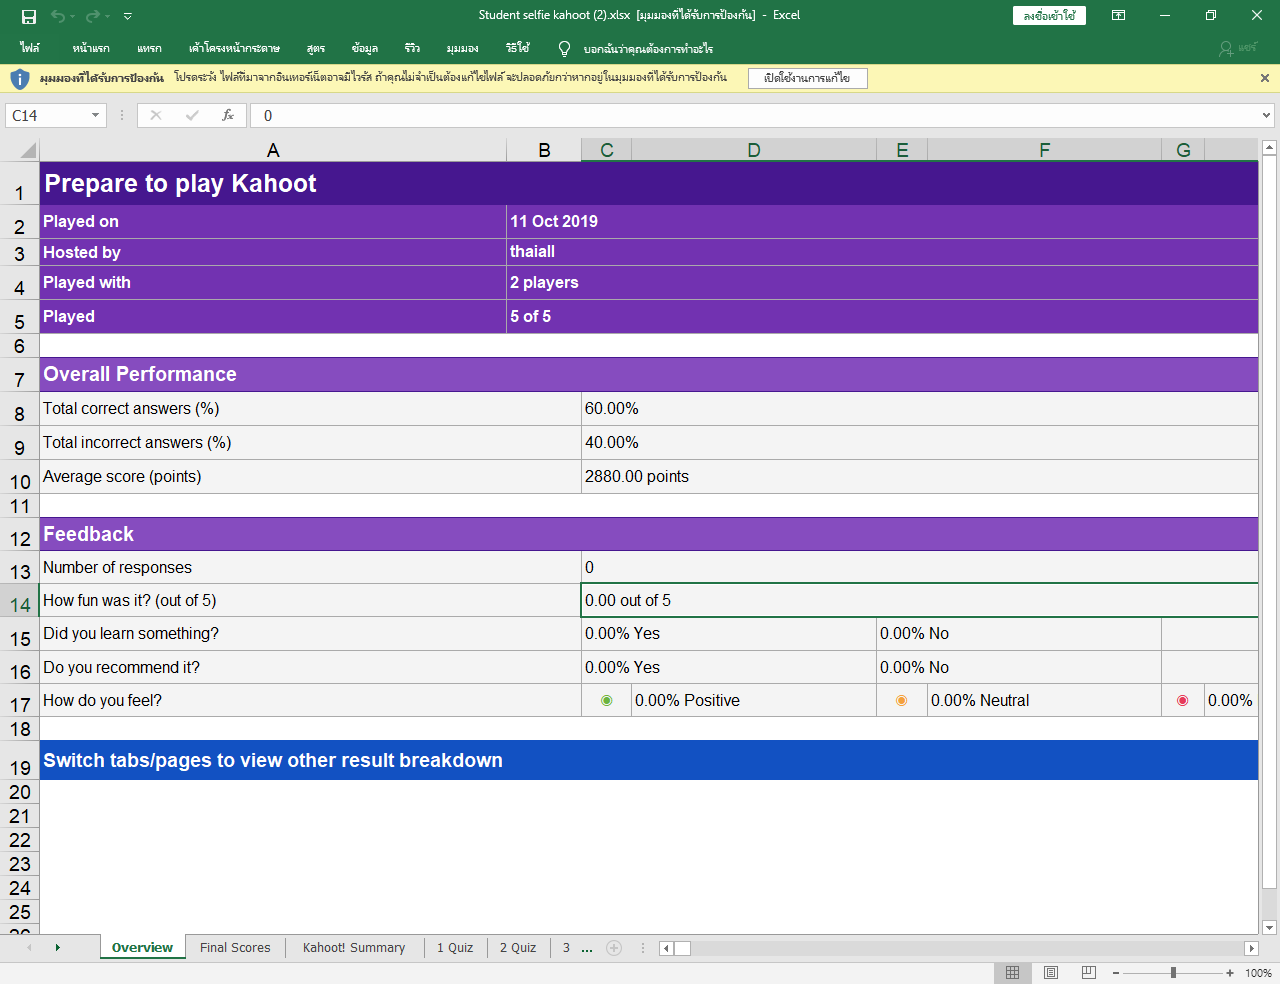This screenshot has height=984, width=1280.
Task: Click the Save icon in title bar
Action: click(x=29, y=16)
